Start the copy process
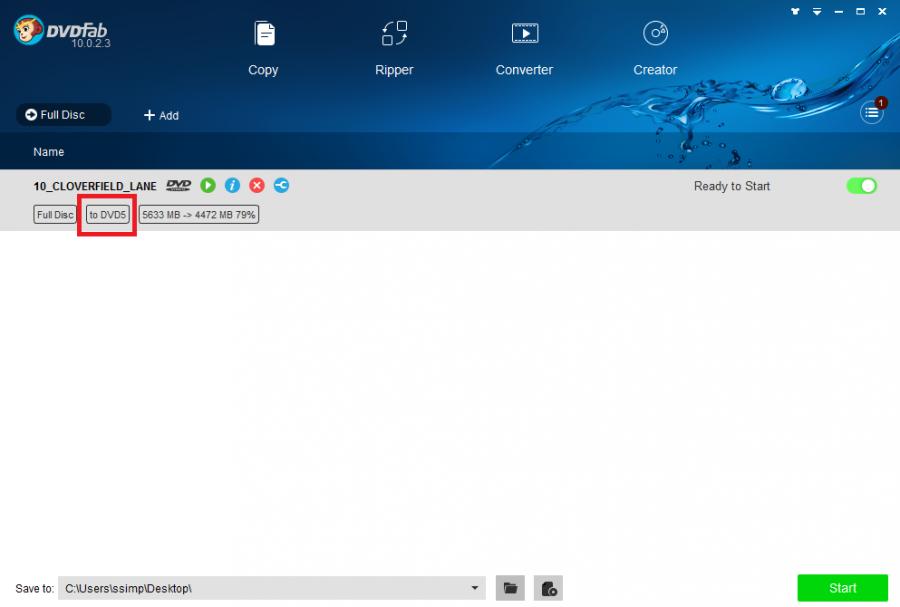The width and height of the screenshot is (900, 607). (x=843, y=588)
